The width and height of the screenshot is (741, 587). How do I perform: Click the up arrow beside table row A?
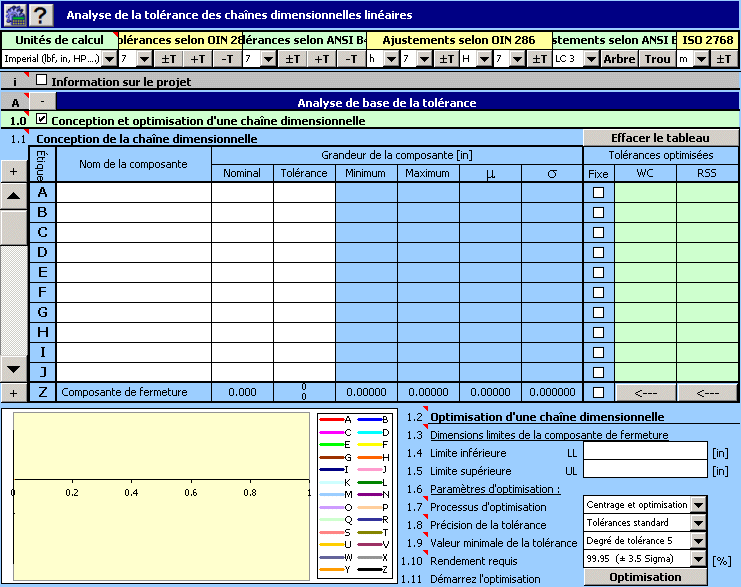(x=14, y=195)
